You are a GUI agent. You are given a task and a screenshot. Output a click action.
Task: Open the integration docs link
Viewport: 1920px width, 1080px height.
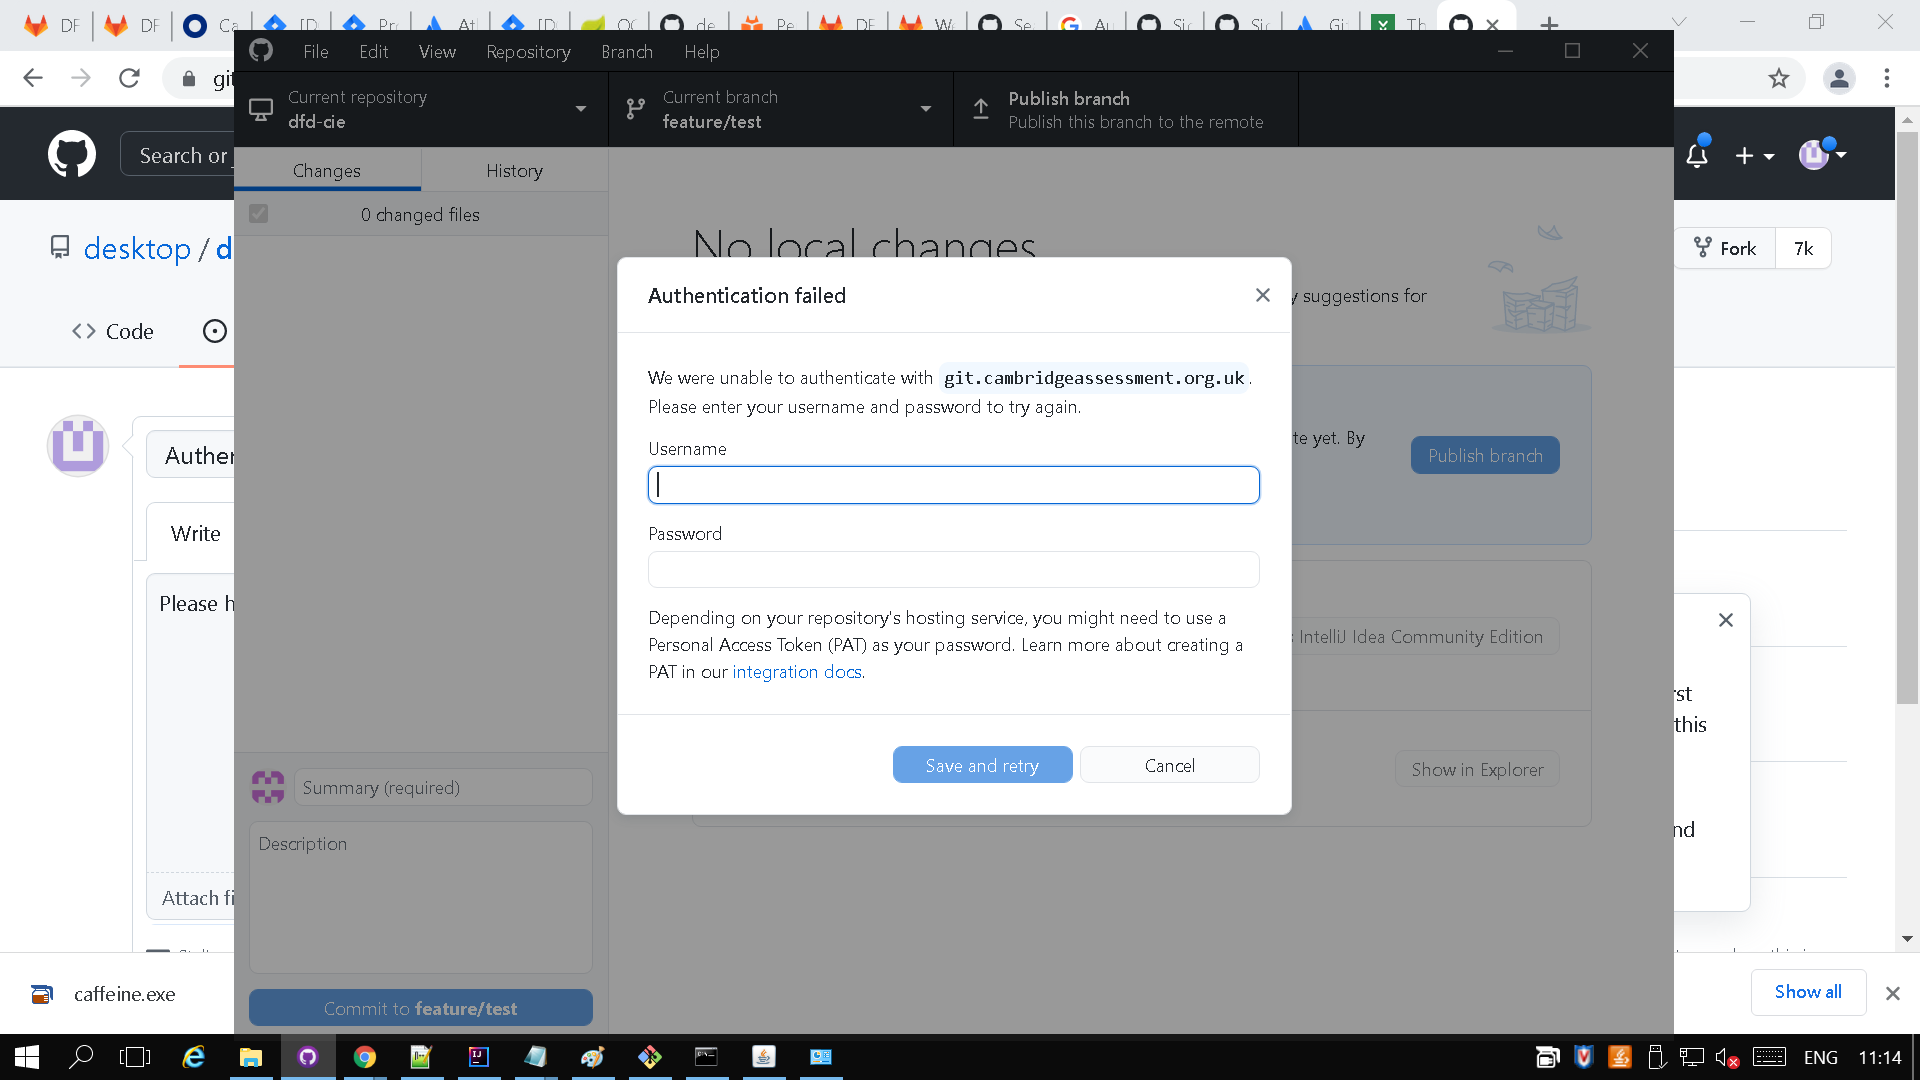(x=796, y=671)
